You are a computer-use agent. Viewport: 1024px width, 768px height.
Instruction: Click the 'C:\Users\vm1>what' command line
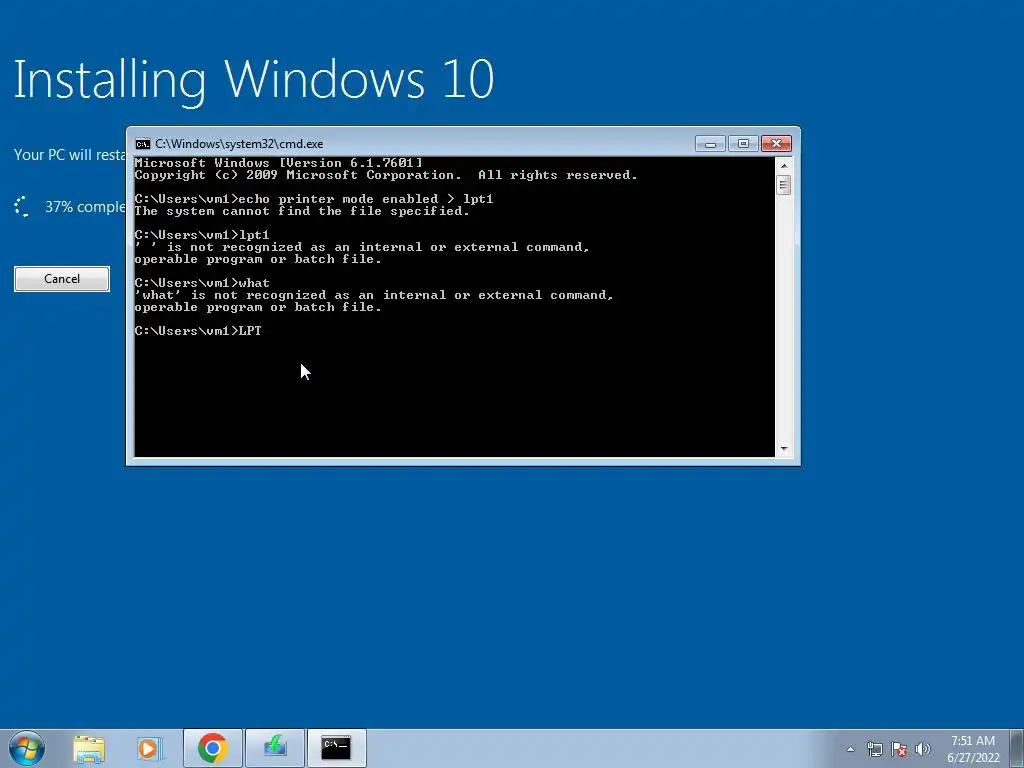point(202,283)
